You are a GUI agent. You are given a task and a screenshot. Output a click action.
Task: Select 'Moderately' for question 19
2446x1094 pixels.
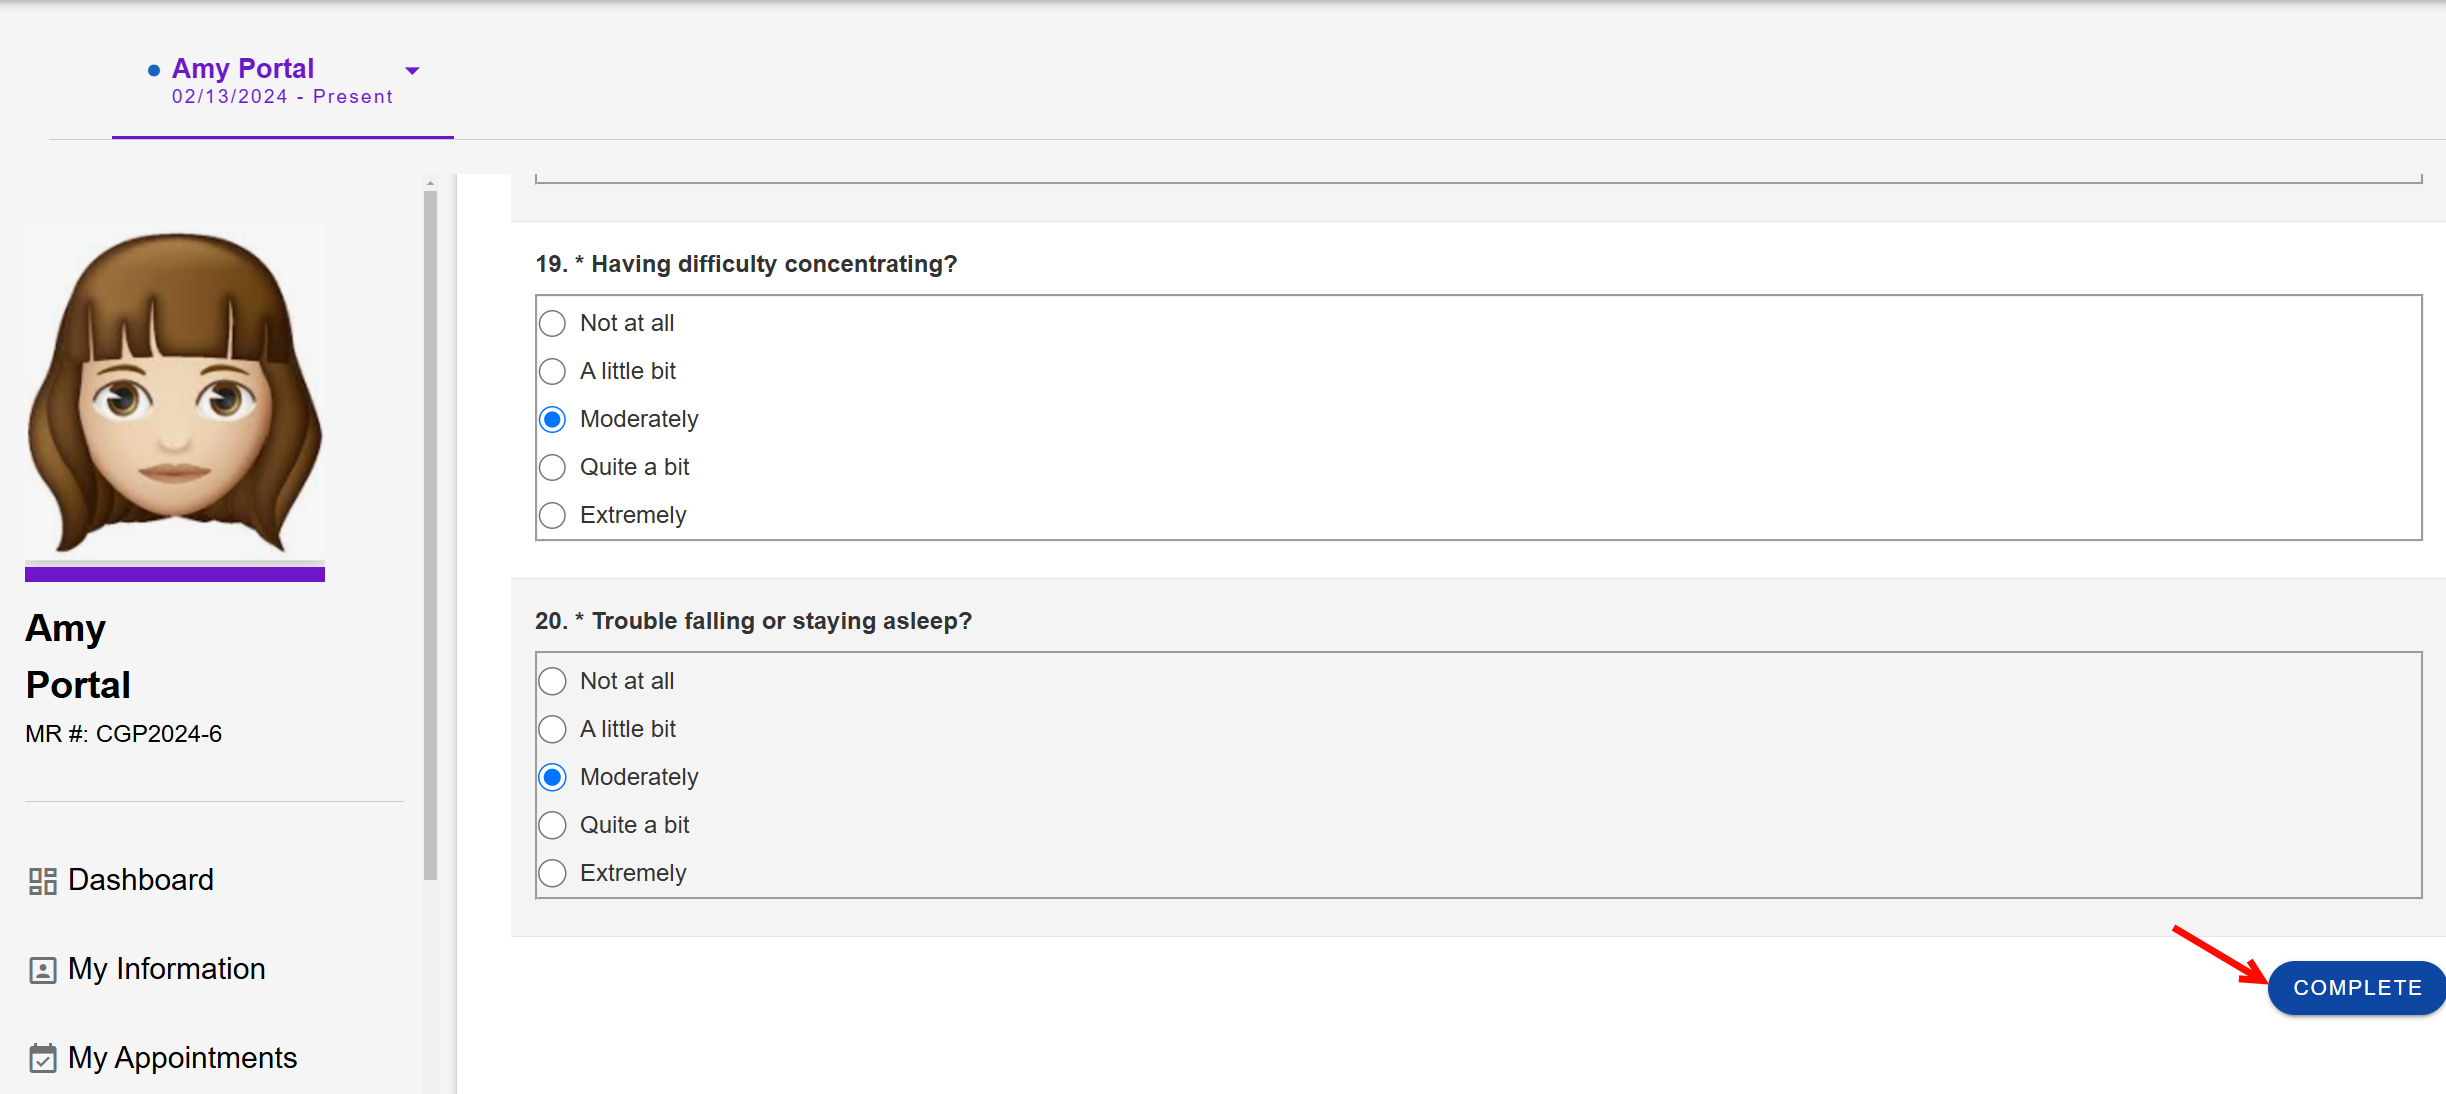(x=553, y=420)
